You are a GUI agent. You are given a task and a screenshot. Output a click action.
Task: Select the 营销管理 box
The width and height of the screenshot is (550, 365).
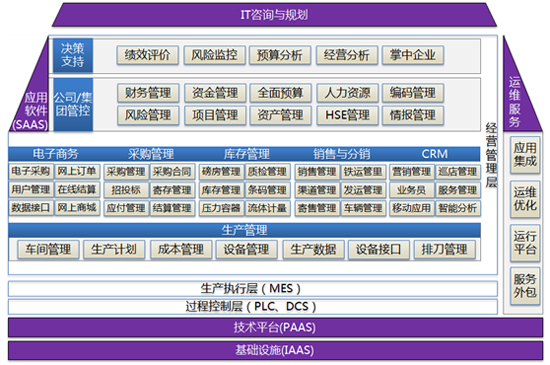[x=412, y=172]
